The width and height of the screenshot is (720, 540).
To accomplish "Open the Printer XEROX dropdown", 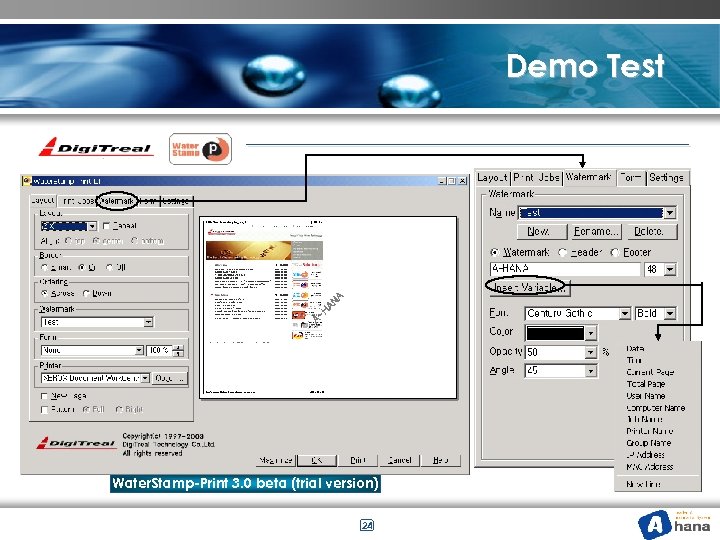I will [x=145, y=378].
